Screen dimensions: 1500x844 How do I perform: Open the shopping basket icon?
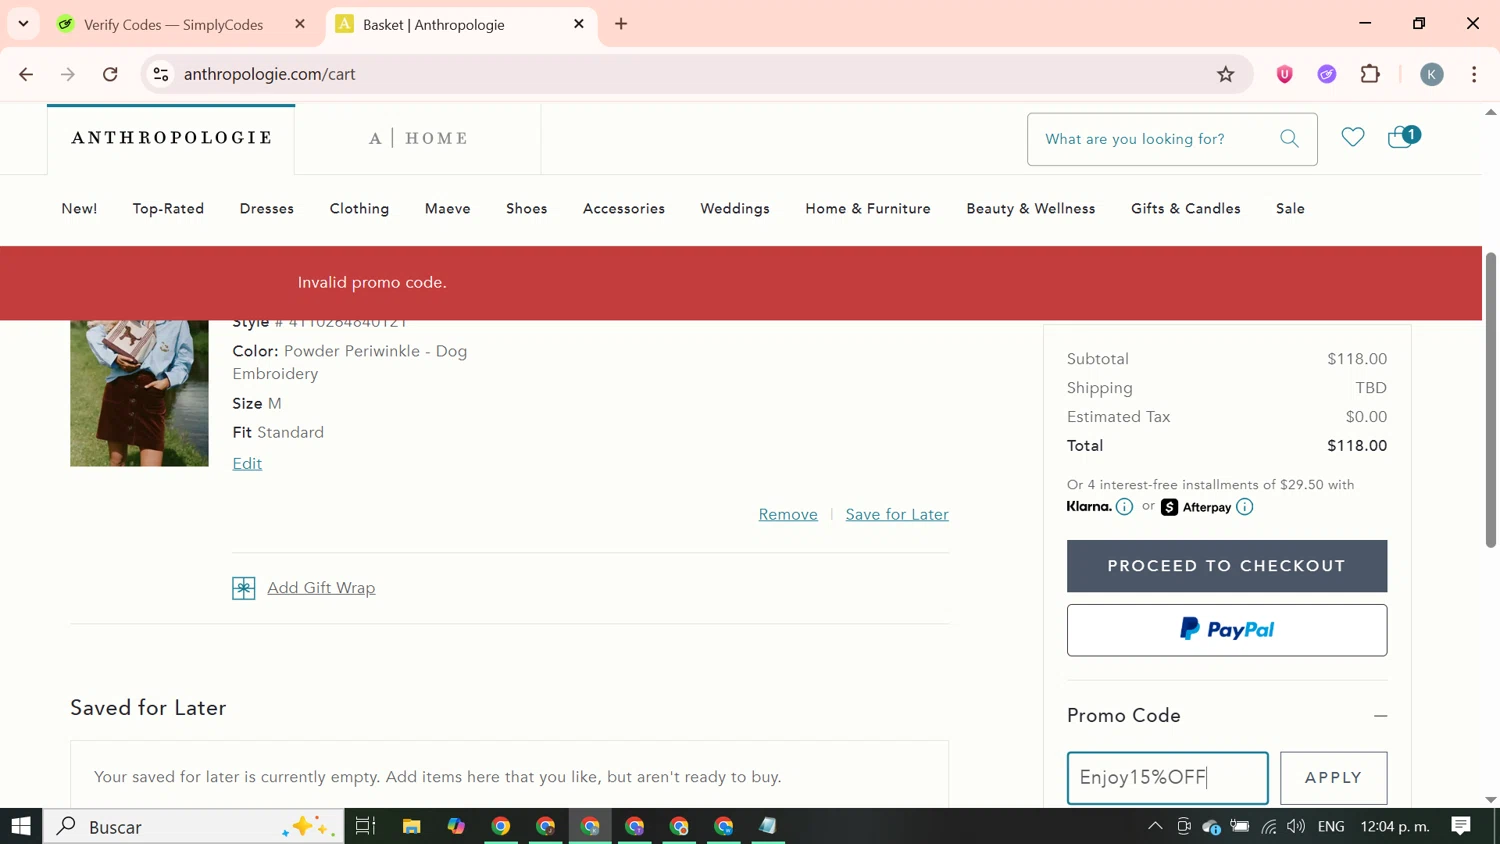click(x=1403, y=137)
